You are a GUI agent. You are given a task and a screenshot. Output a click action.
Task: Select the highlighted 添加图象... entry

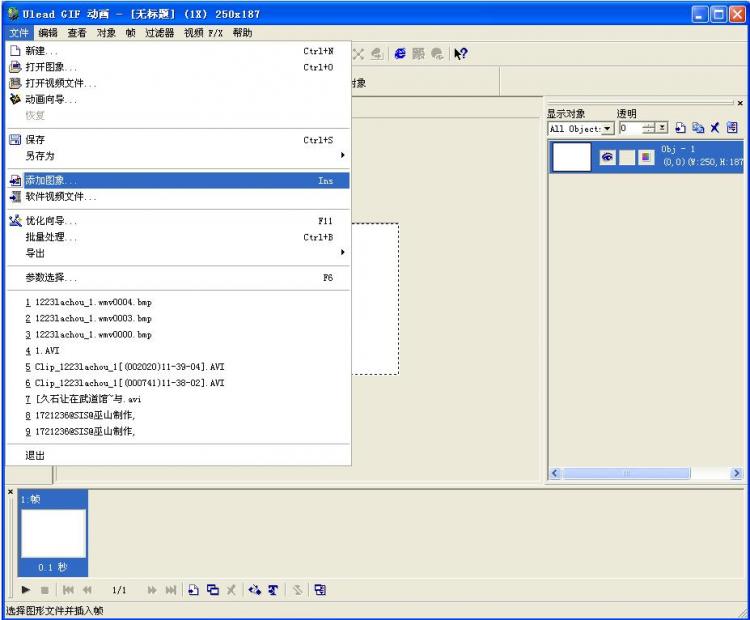[178, 180]
